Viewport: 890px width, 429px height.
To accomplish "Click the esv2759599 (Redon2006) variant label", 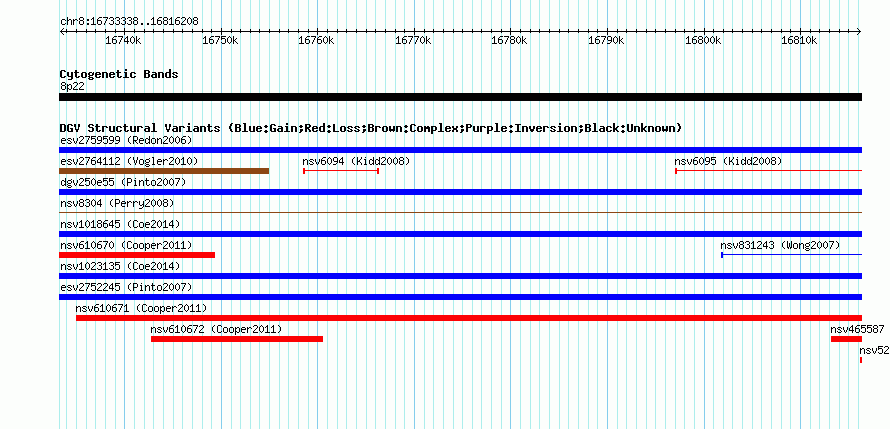I will click(126, 140).
